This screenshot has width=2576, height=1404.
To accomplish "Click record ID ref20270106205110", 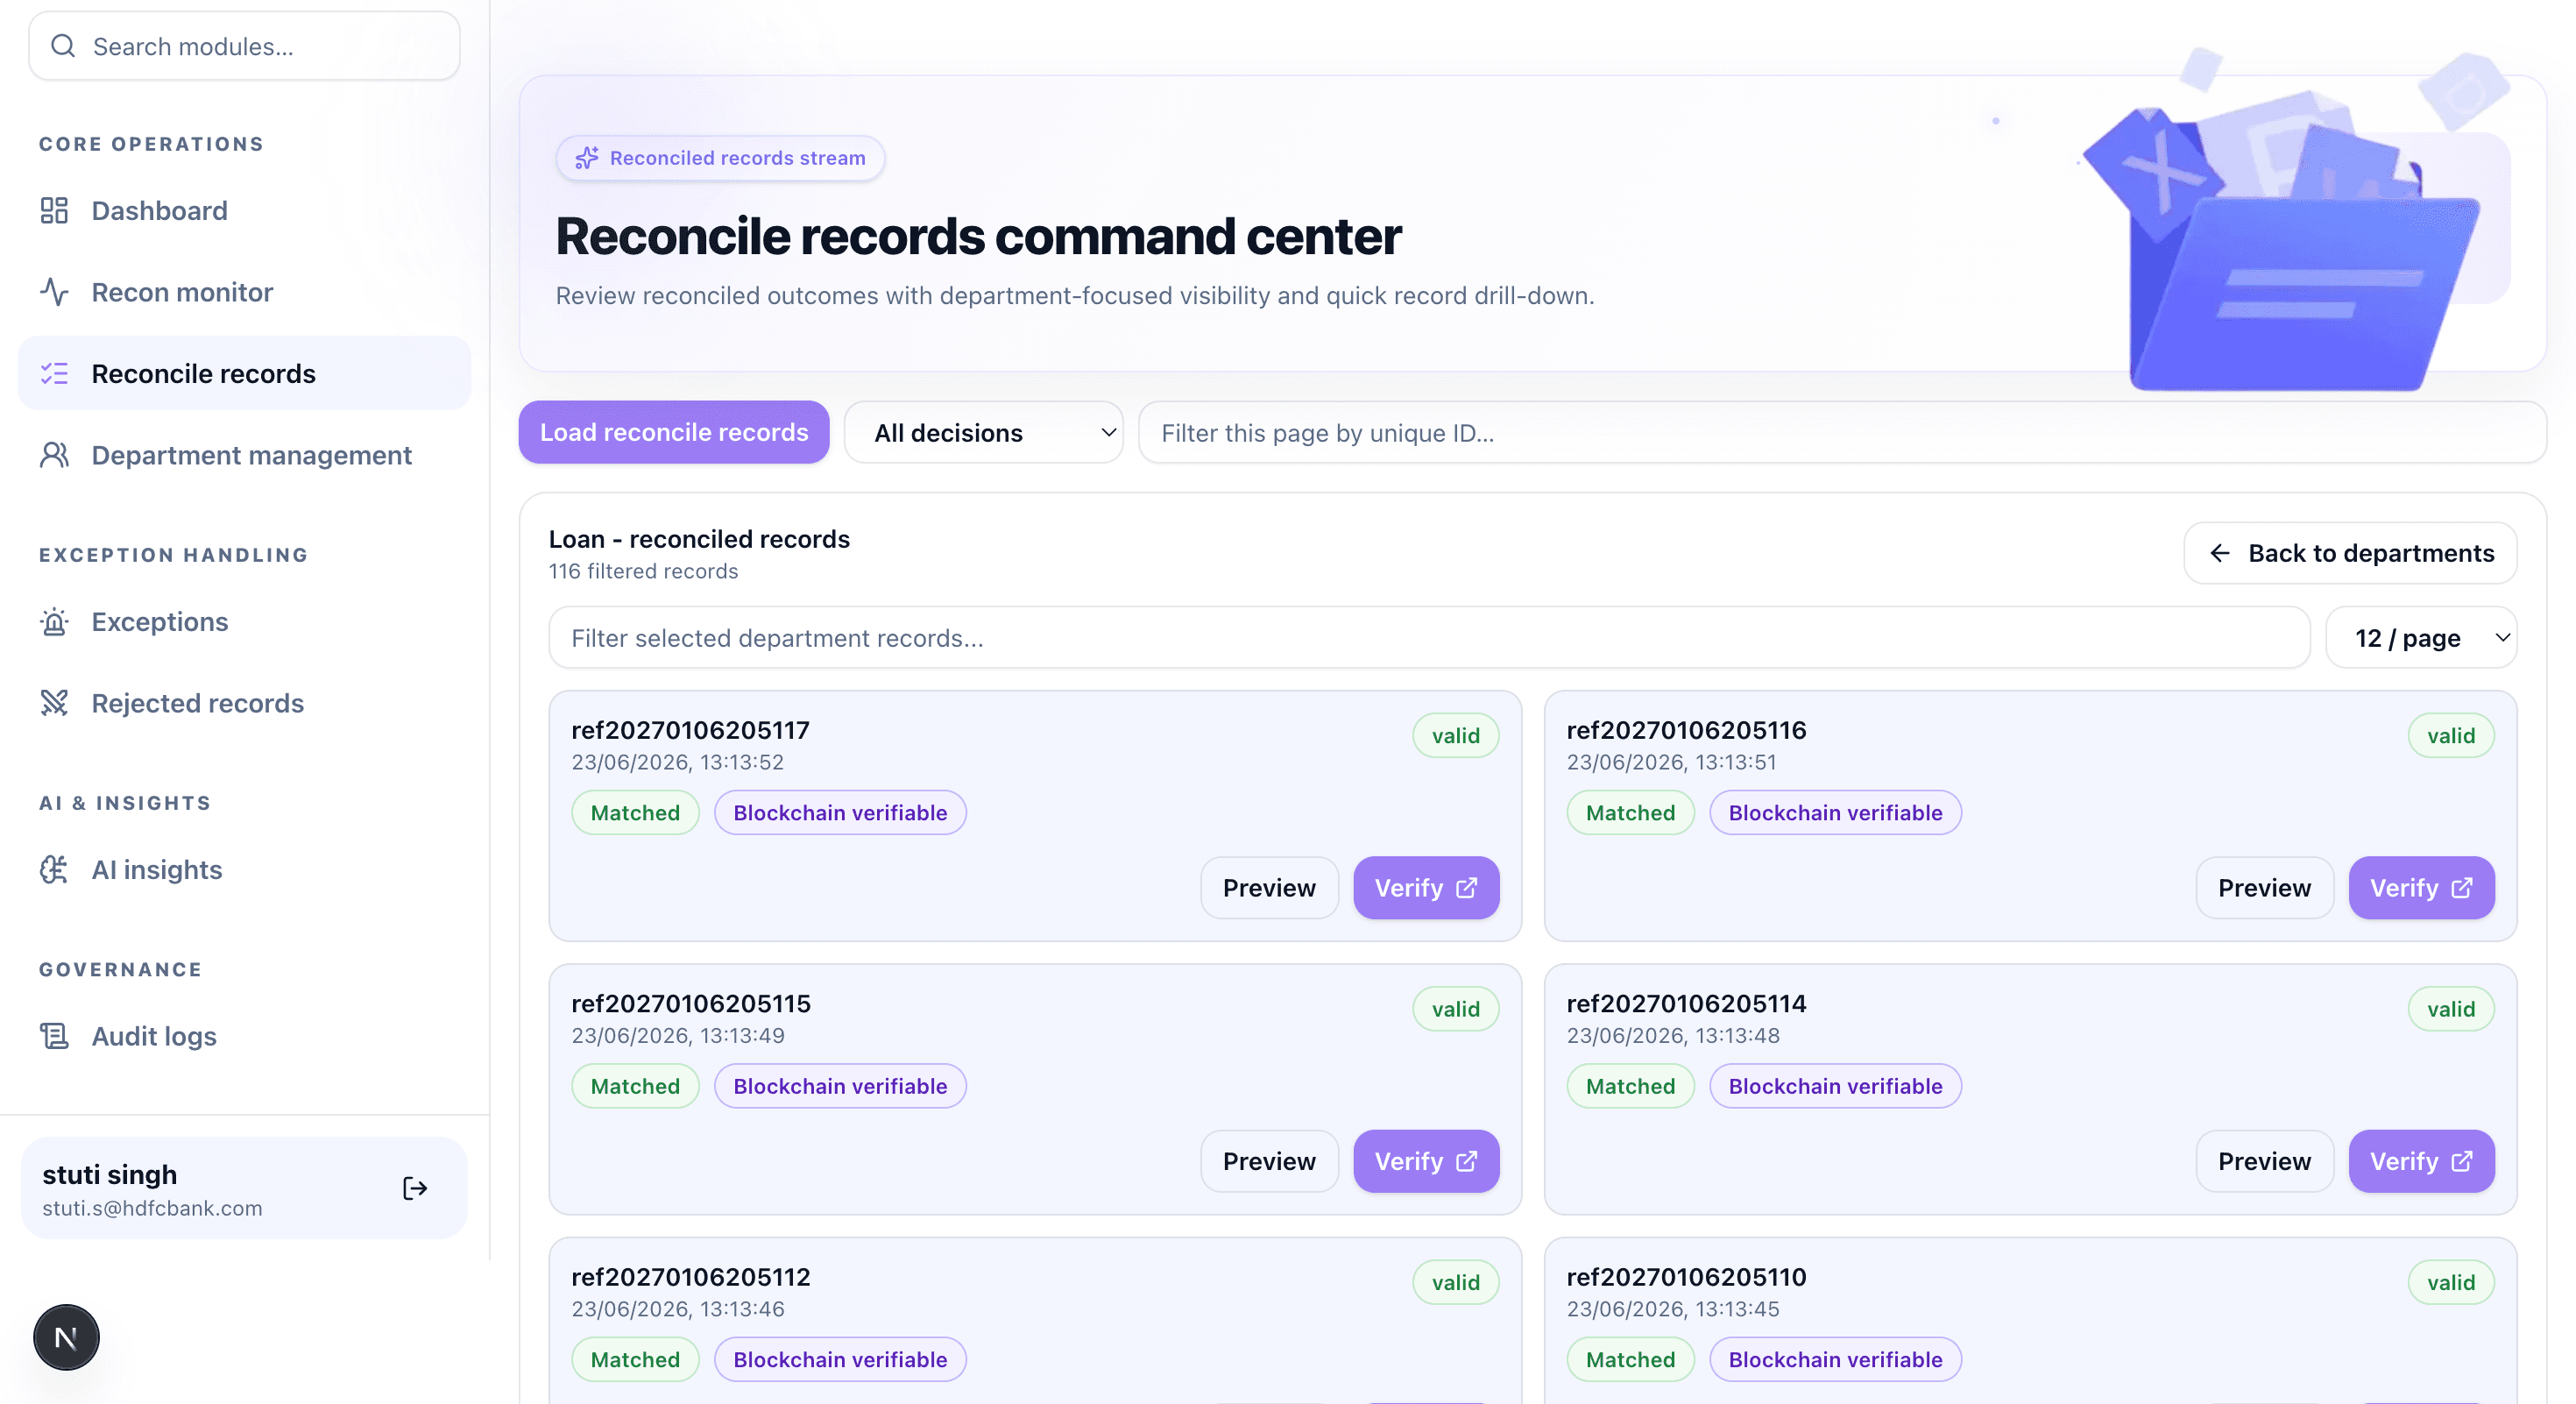I will (x=1686, y=1277).
